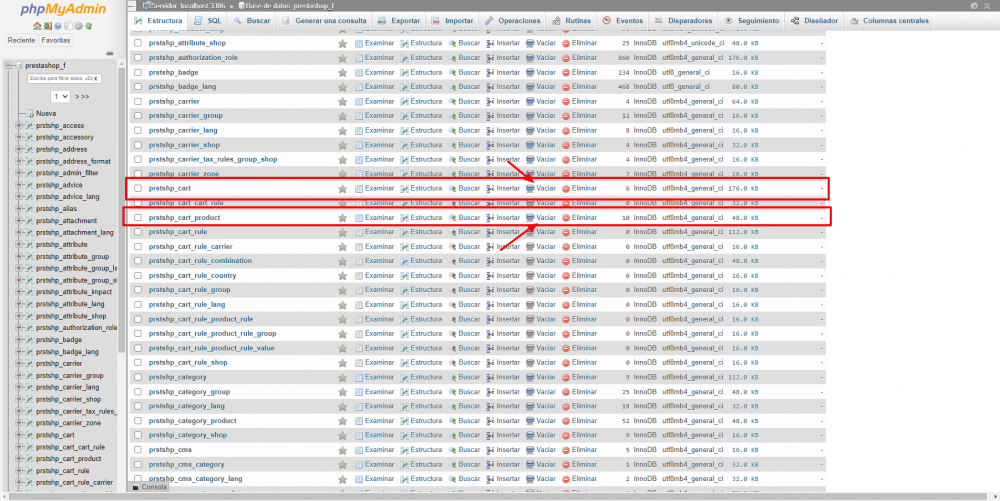This screenshot has height=501, width=1000.
Task: Open the prstshp_category_product table link
Action: click(193, 421)
